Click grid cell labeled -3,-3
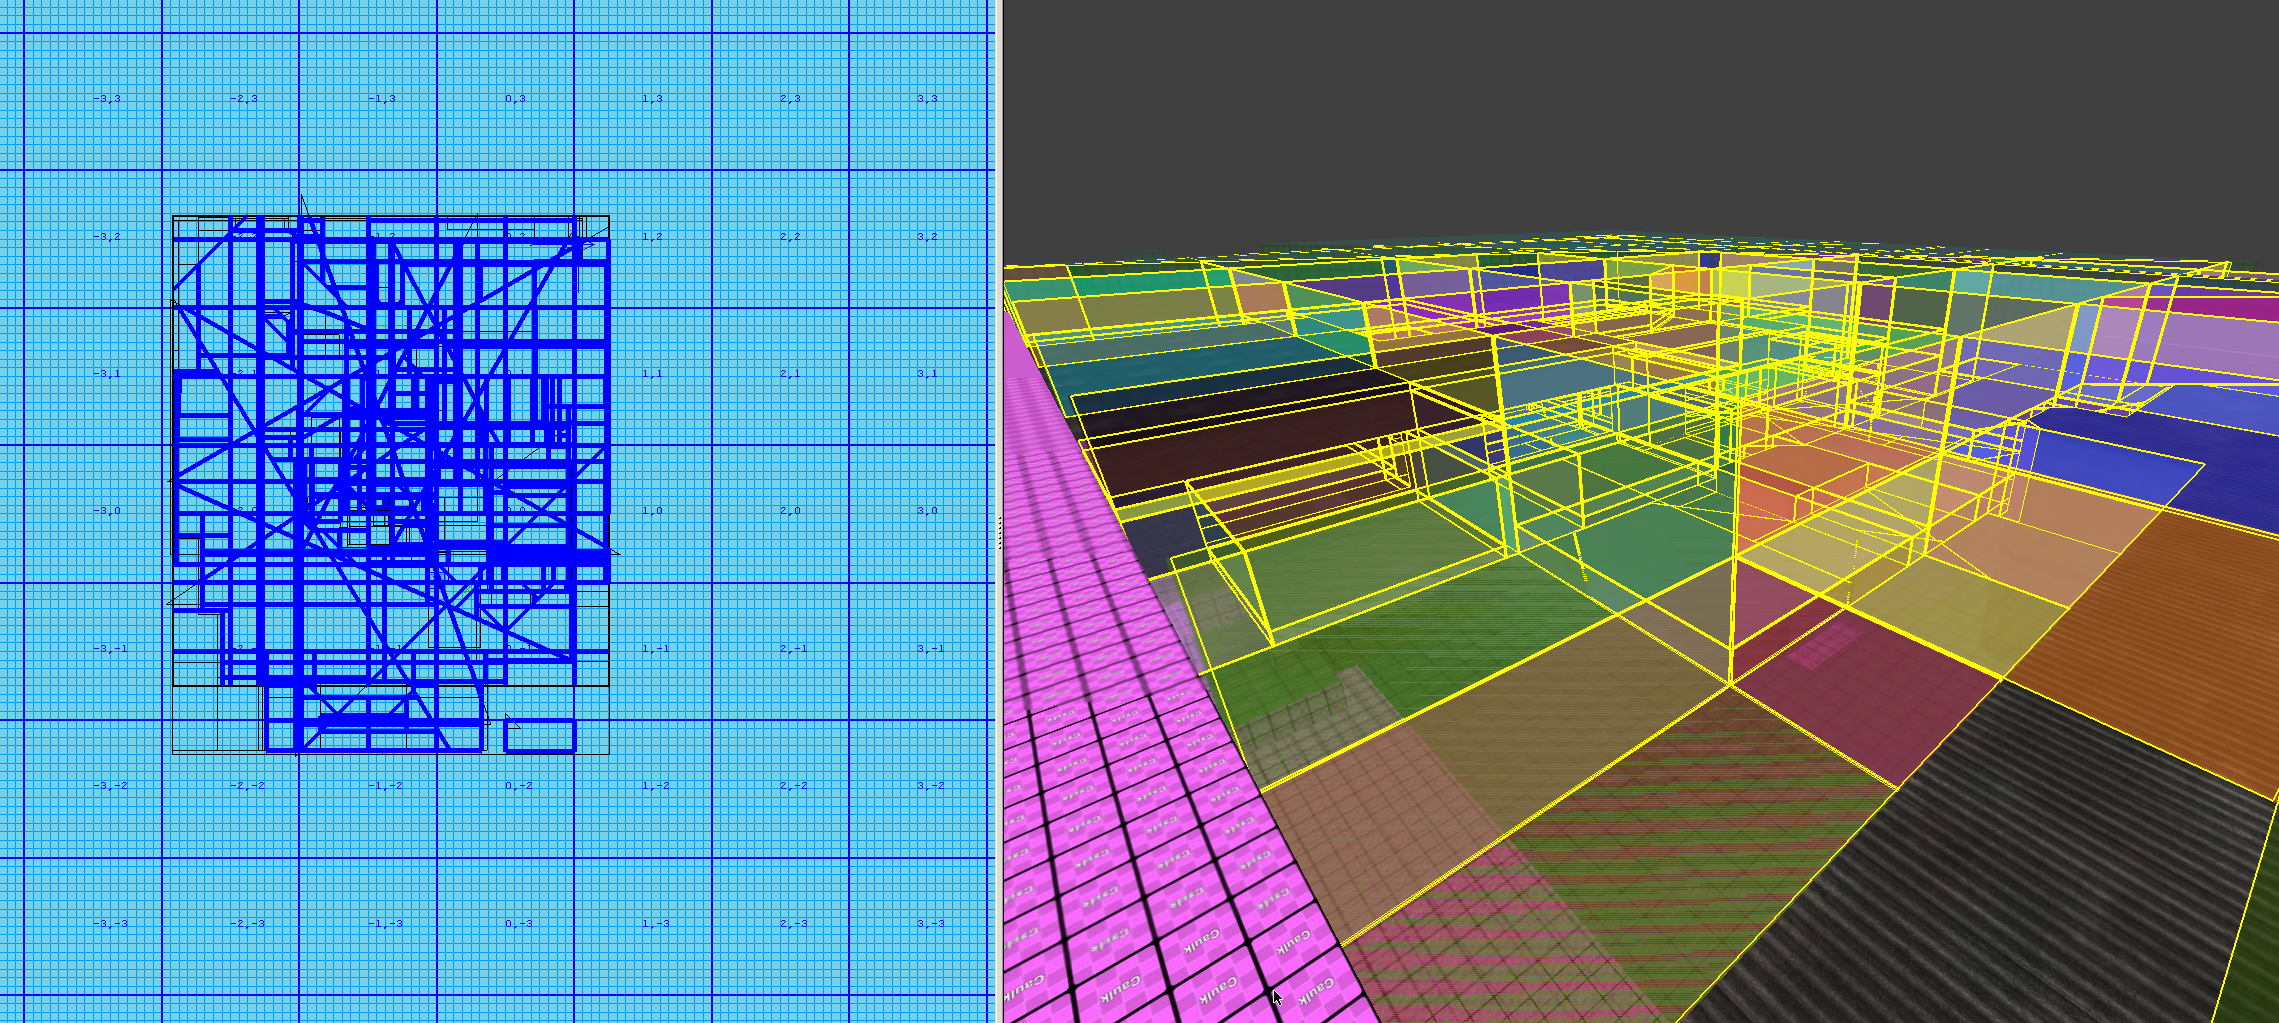Image resolution: width=2279 pixels, height=1023 pixels. pyautogui.click(x=110, y=923)
